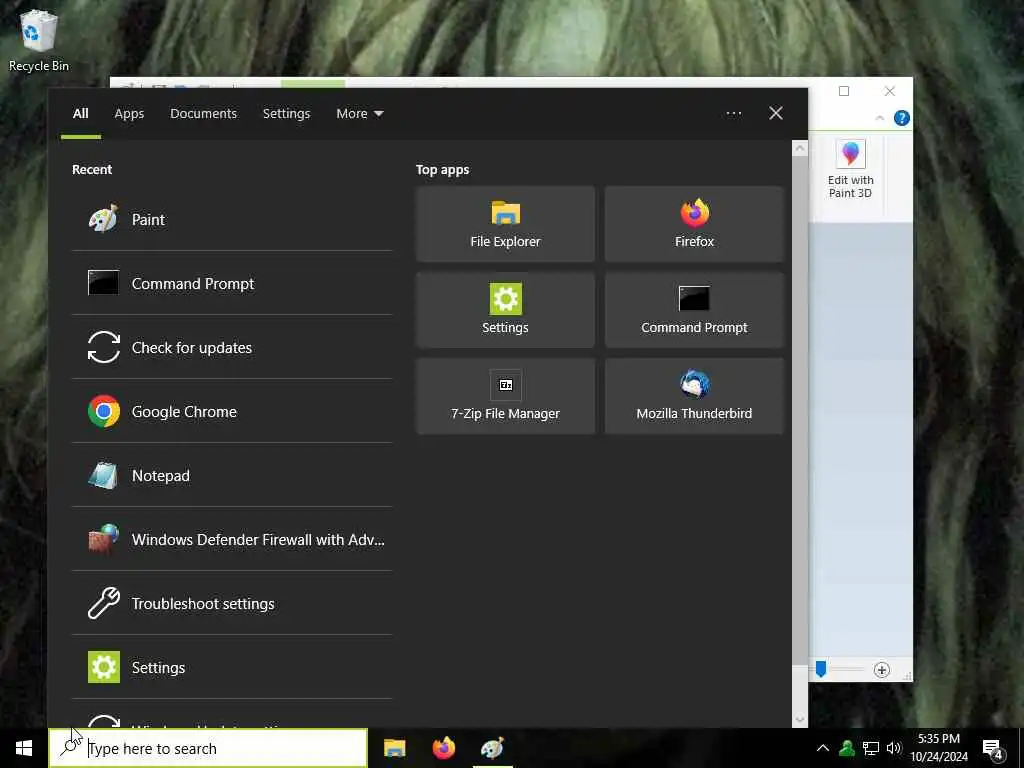This screenshot has height=768, width=1024.
Task: Switch to the Documents search tab
Action: tap(203, 114)
